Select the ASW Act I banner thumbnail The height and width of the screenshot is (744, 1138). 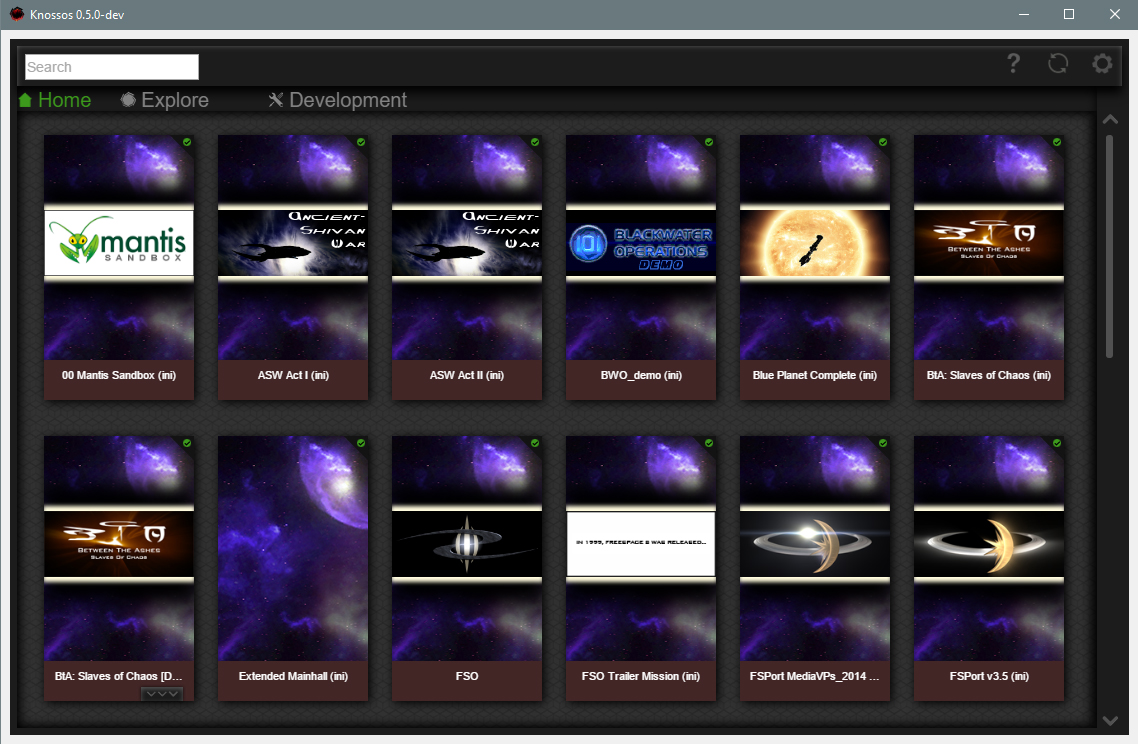[x=293, y=243]
